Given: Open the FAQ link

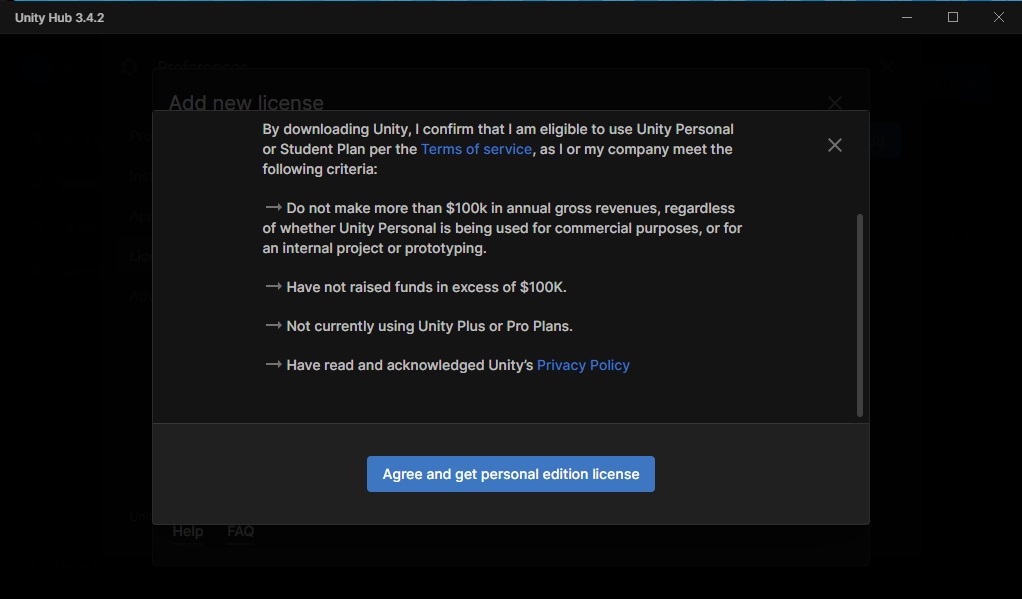Looking at the screenshot, I should click(x=241, y=531).
